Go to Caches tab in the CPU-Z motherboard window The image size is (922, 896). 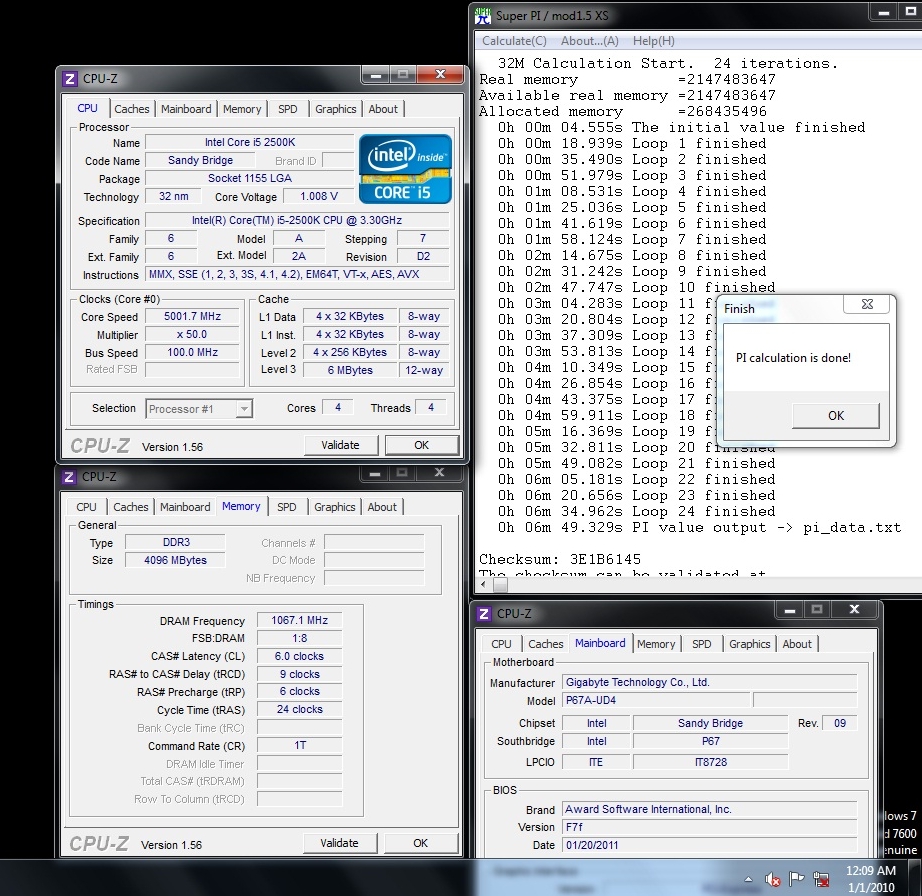(546, 644)
